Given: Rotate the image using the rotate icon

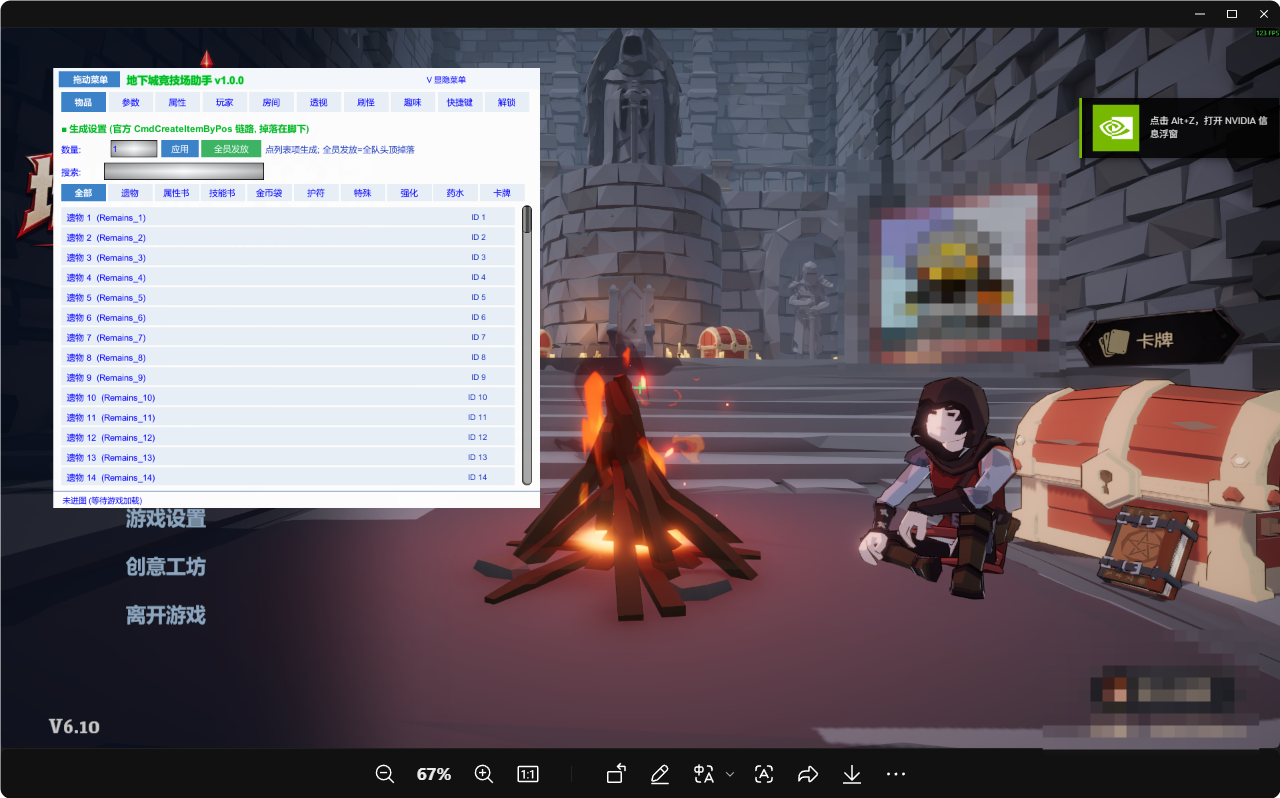Looking at the screenshot, I should pos(616,774).
